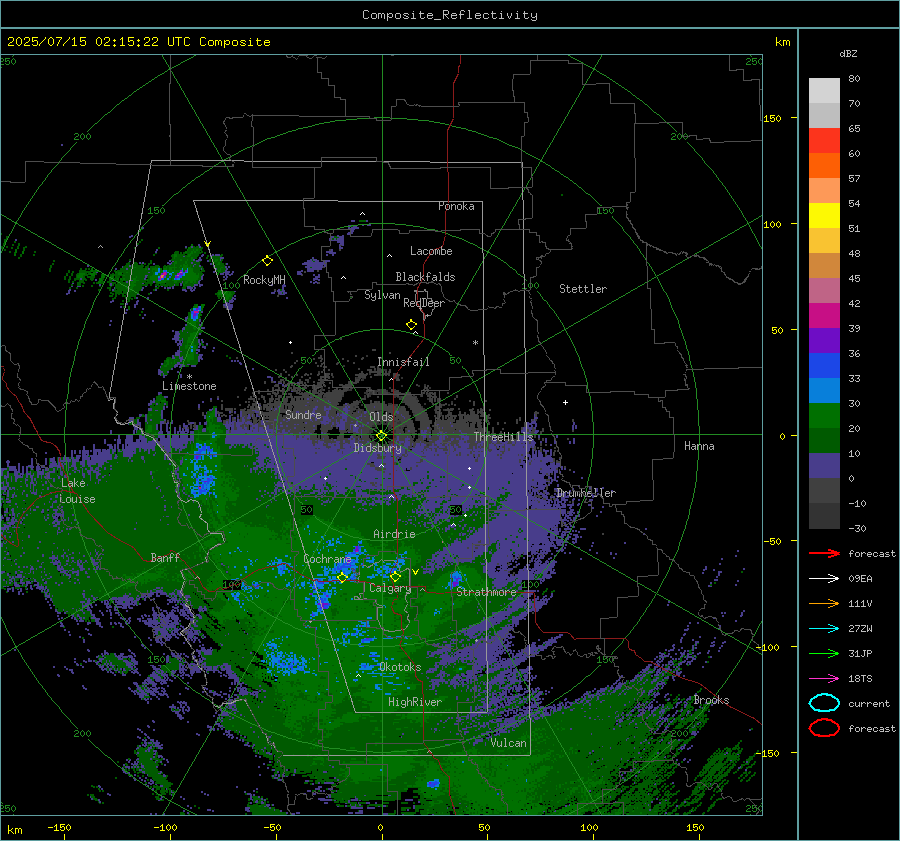Click the white 09EA arrow icon
Screen dimensions: 900x841
click(x=824, y=579)
